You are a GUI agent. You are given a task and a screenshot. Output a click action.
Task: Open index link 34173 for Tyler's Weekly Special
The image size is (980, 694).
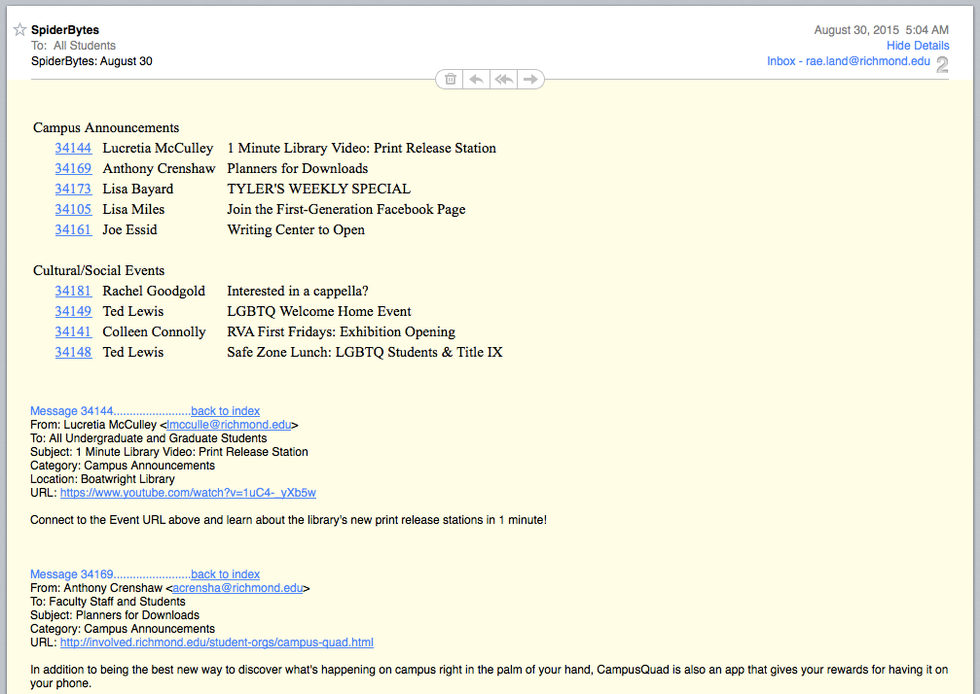point(73,189)
